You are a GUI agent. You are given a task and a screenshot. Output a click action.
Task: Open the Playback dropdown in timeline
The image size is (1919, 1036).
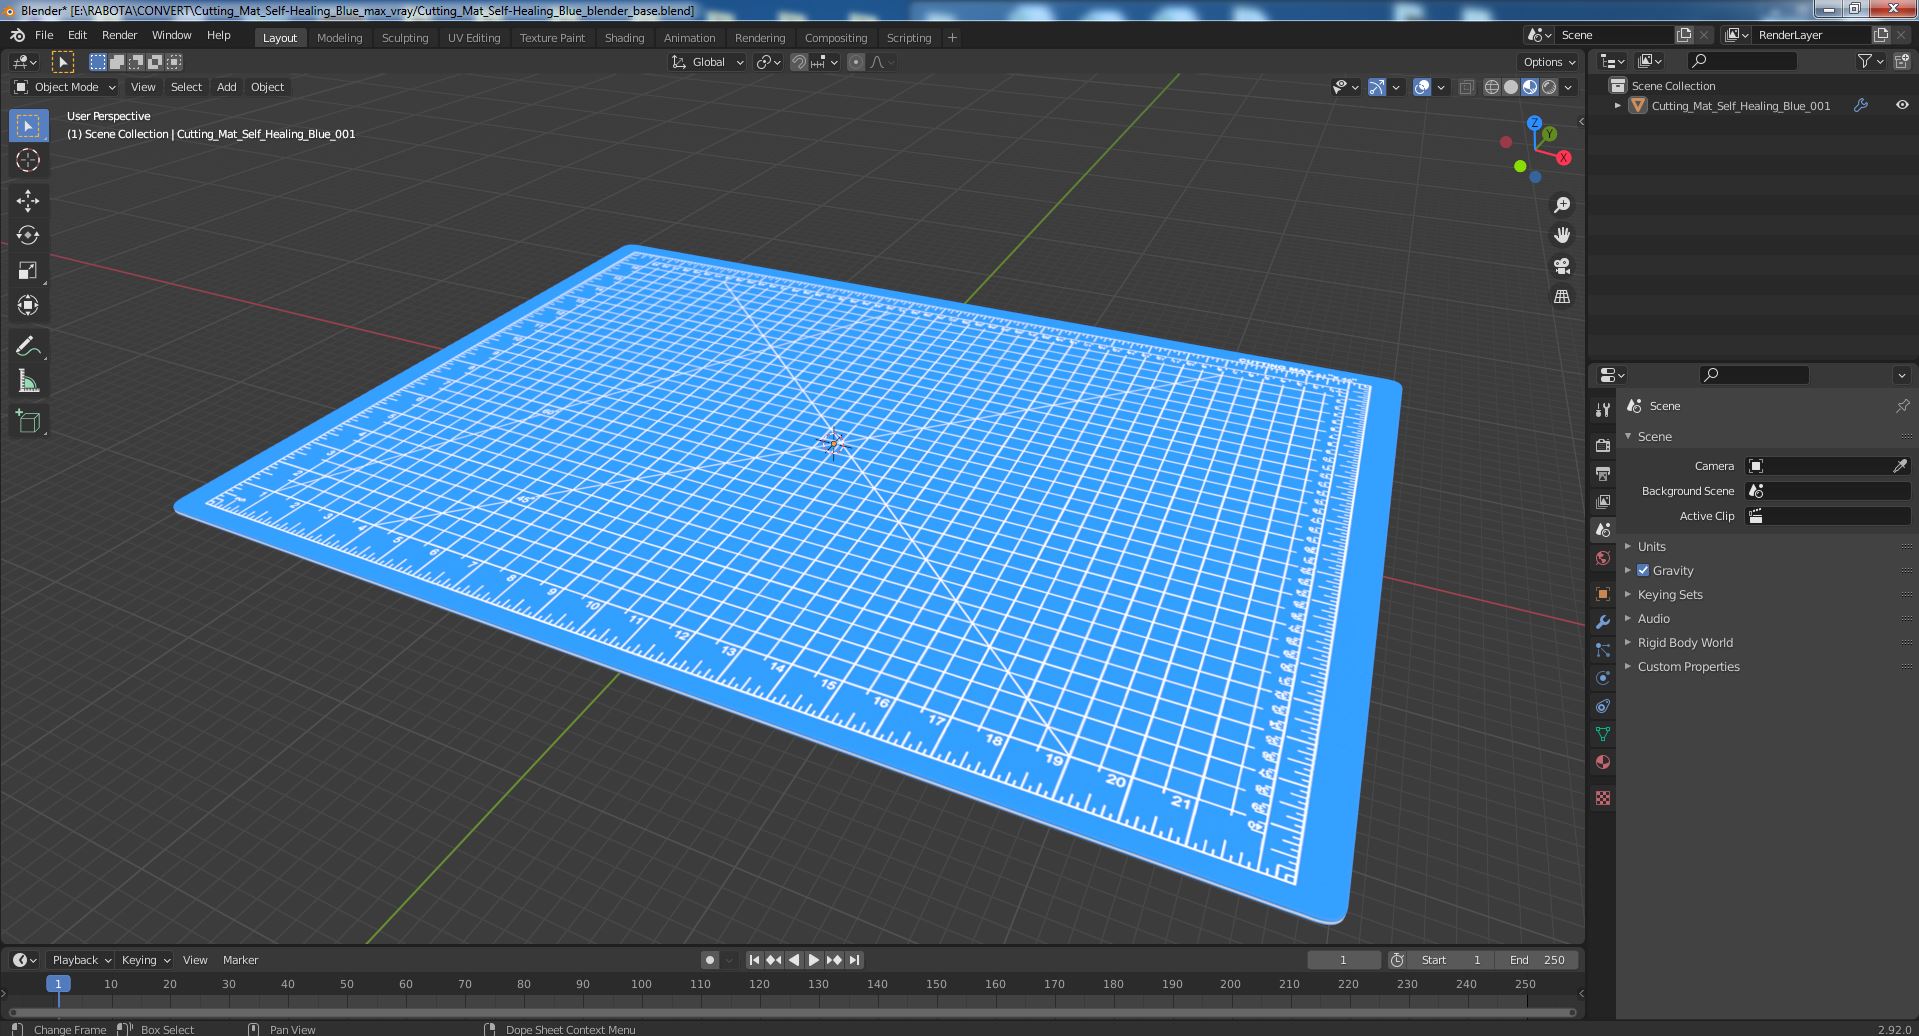pos(81,960)
